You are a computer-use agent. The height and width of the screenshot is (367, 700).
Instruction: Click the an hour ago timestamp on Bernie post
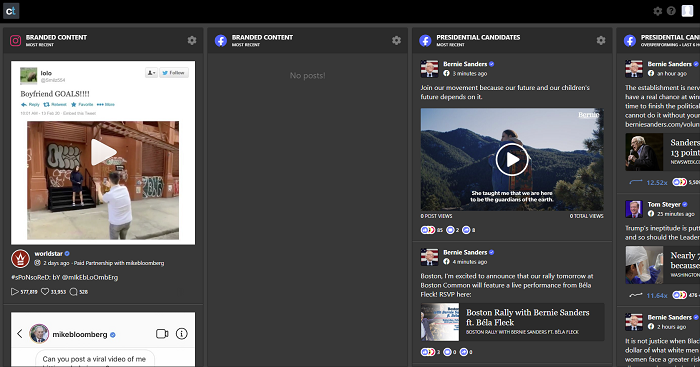pyautogui.click(x=672, y=74)
